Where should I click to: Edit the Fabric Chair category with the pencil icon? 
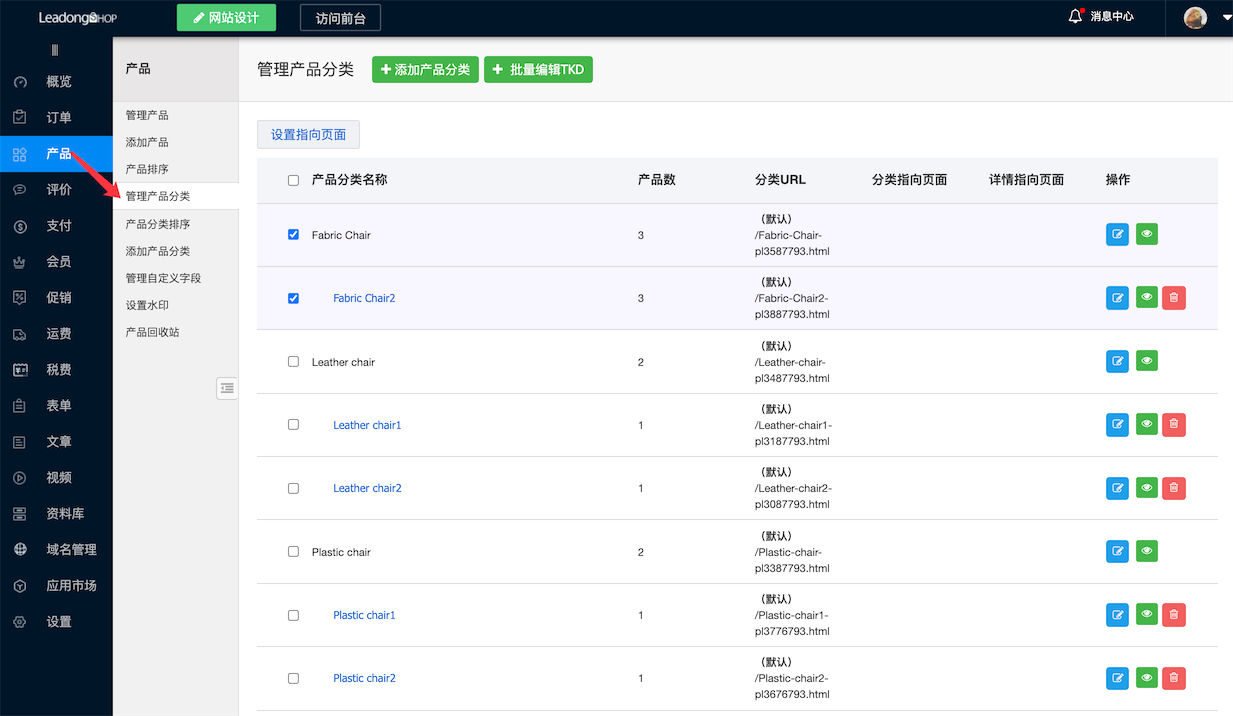point(1117,234)
